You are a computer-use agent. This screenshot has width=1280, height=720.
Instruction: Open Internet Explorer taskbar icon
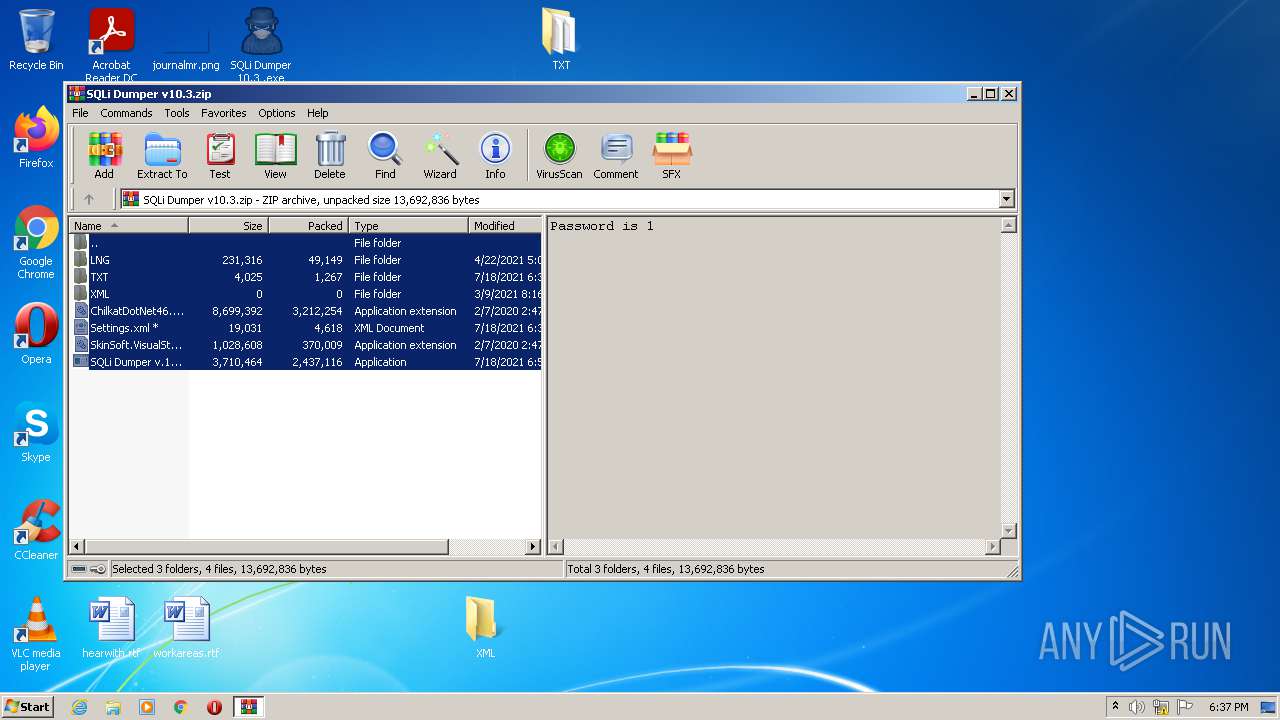coord(79,707)
